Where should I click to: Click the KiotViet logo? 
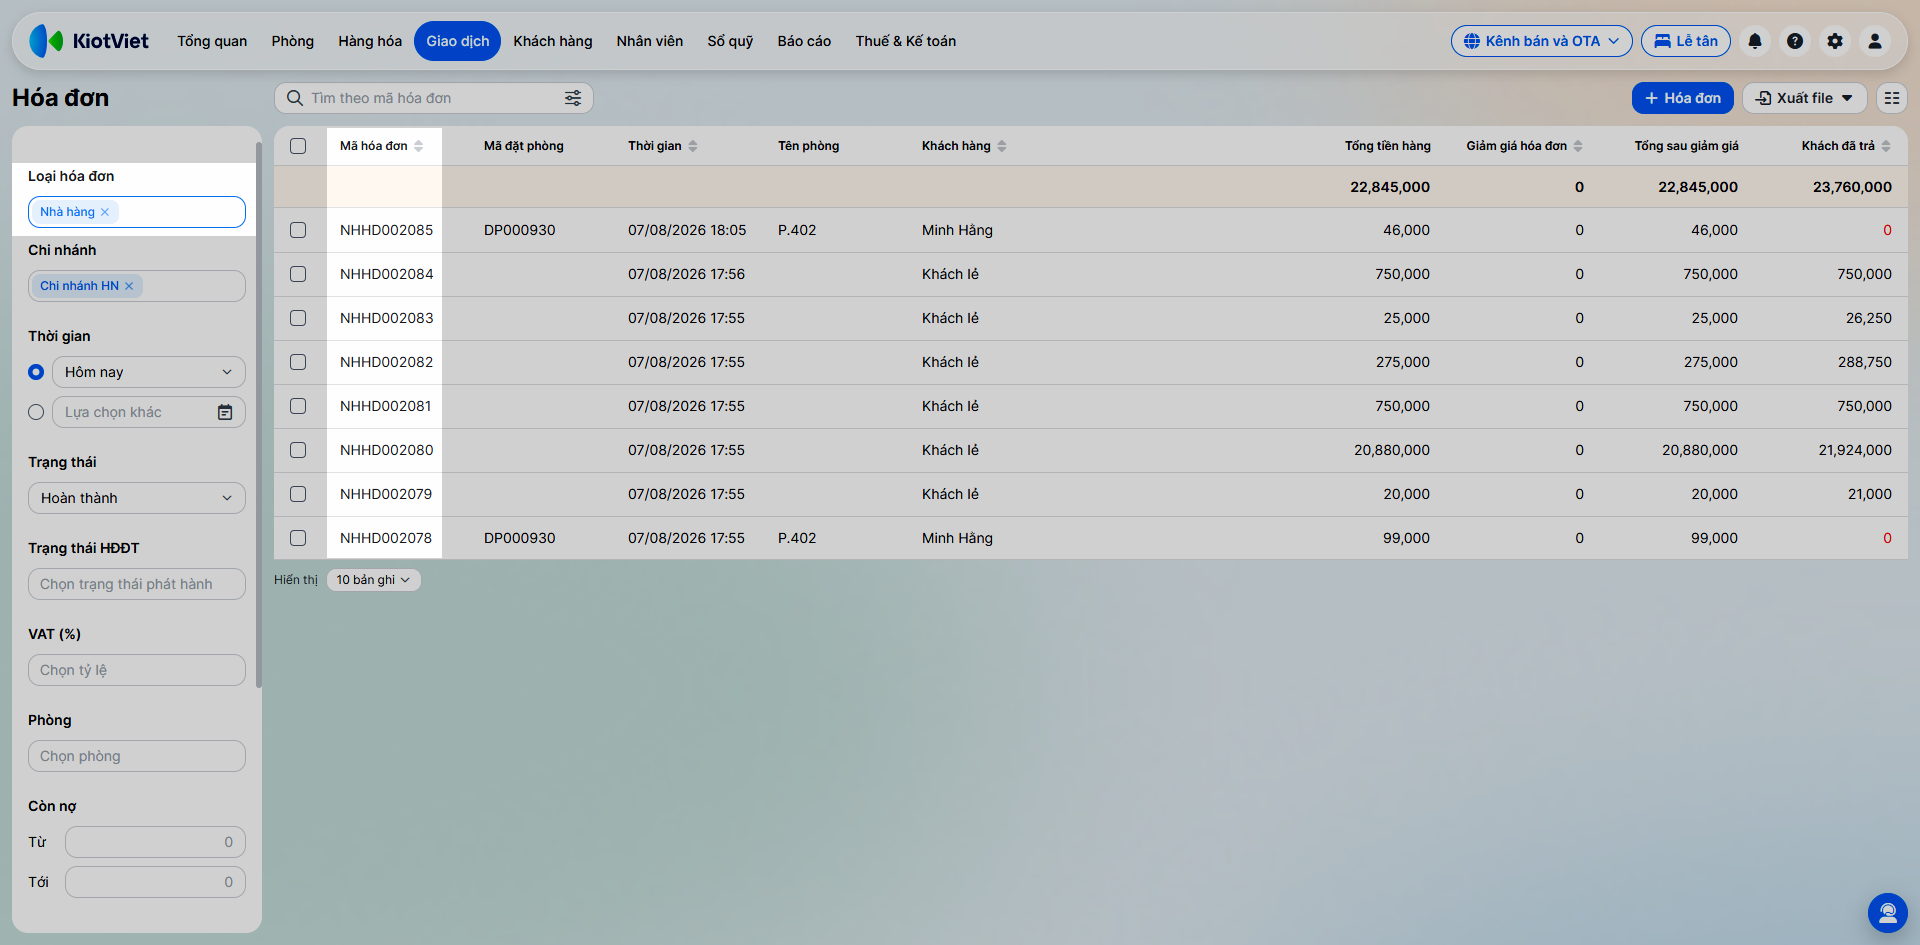pyautogui.click(x=88, y=41)
